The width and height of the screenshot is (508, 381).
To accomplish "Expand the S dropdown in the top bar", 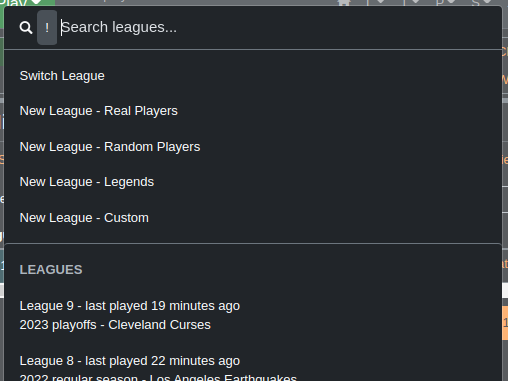I will (481, 3).
